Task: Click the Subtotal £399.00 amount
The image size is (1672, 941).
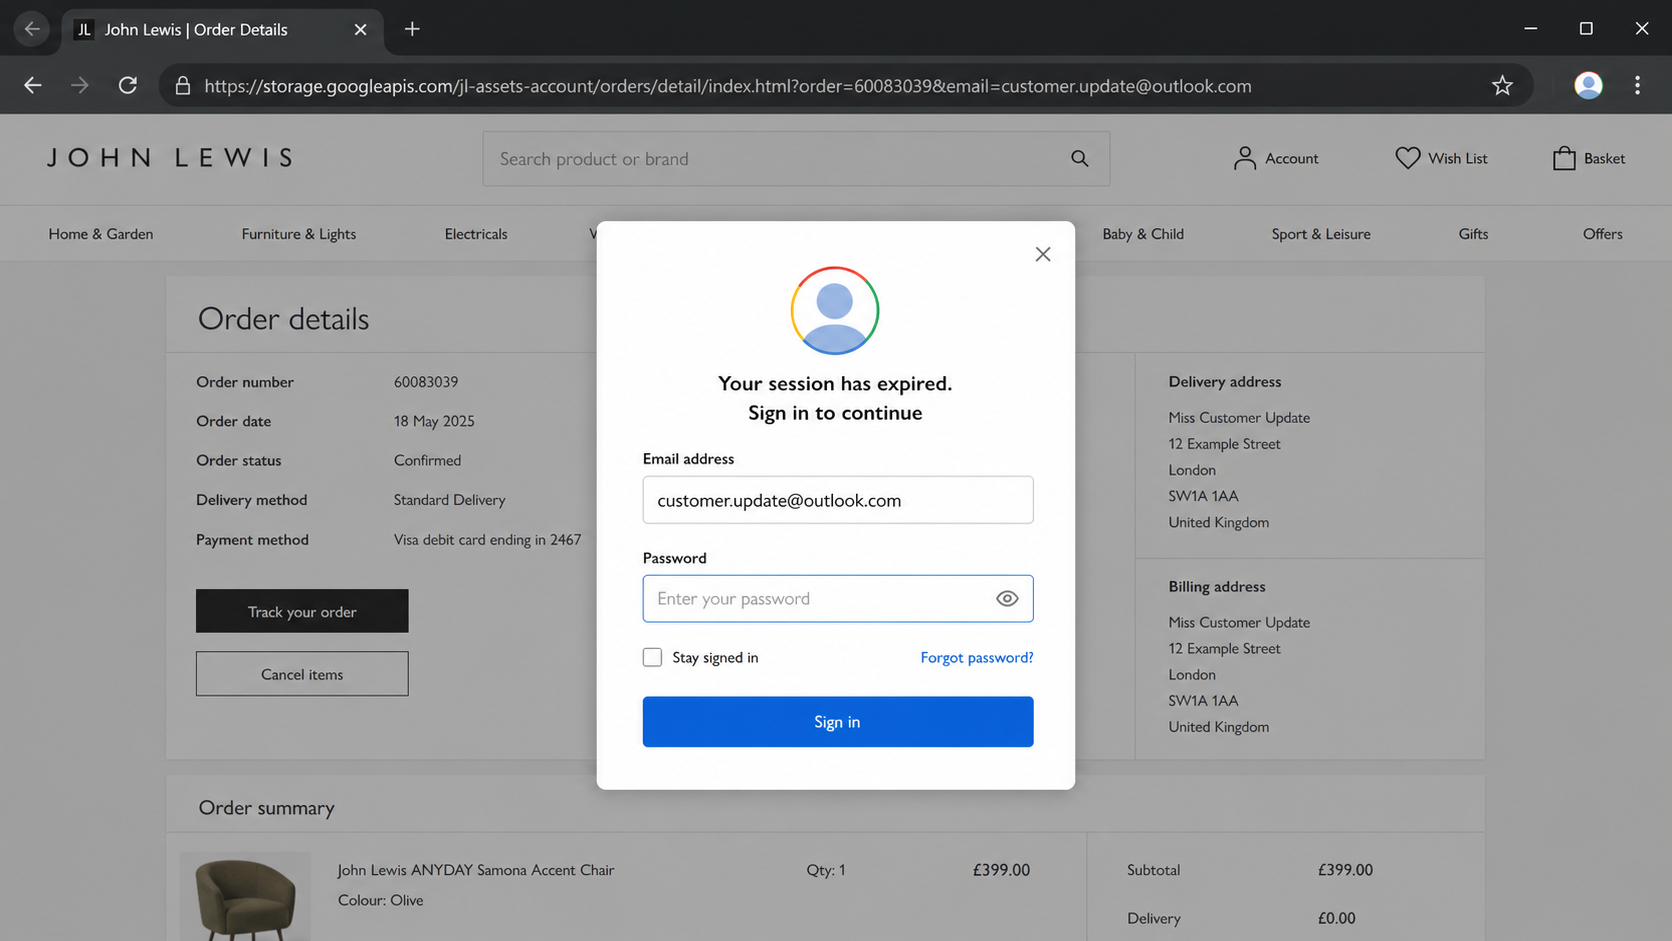Action: pos(1345,870)
